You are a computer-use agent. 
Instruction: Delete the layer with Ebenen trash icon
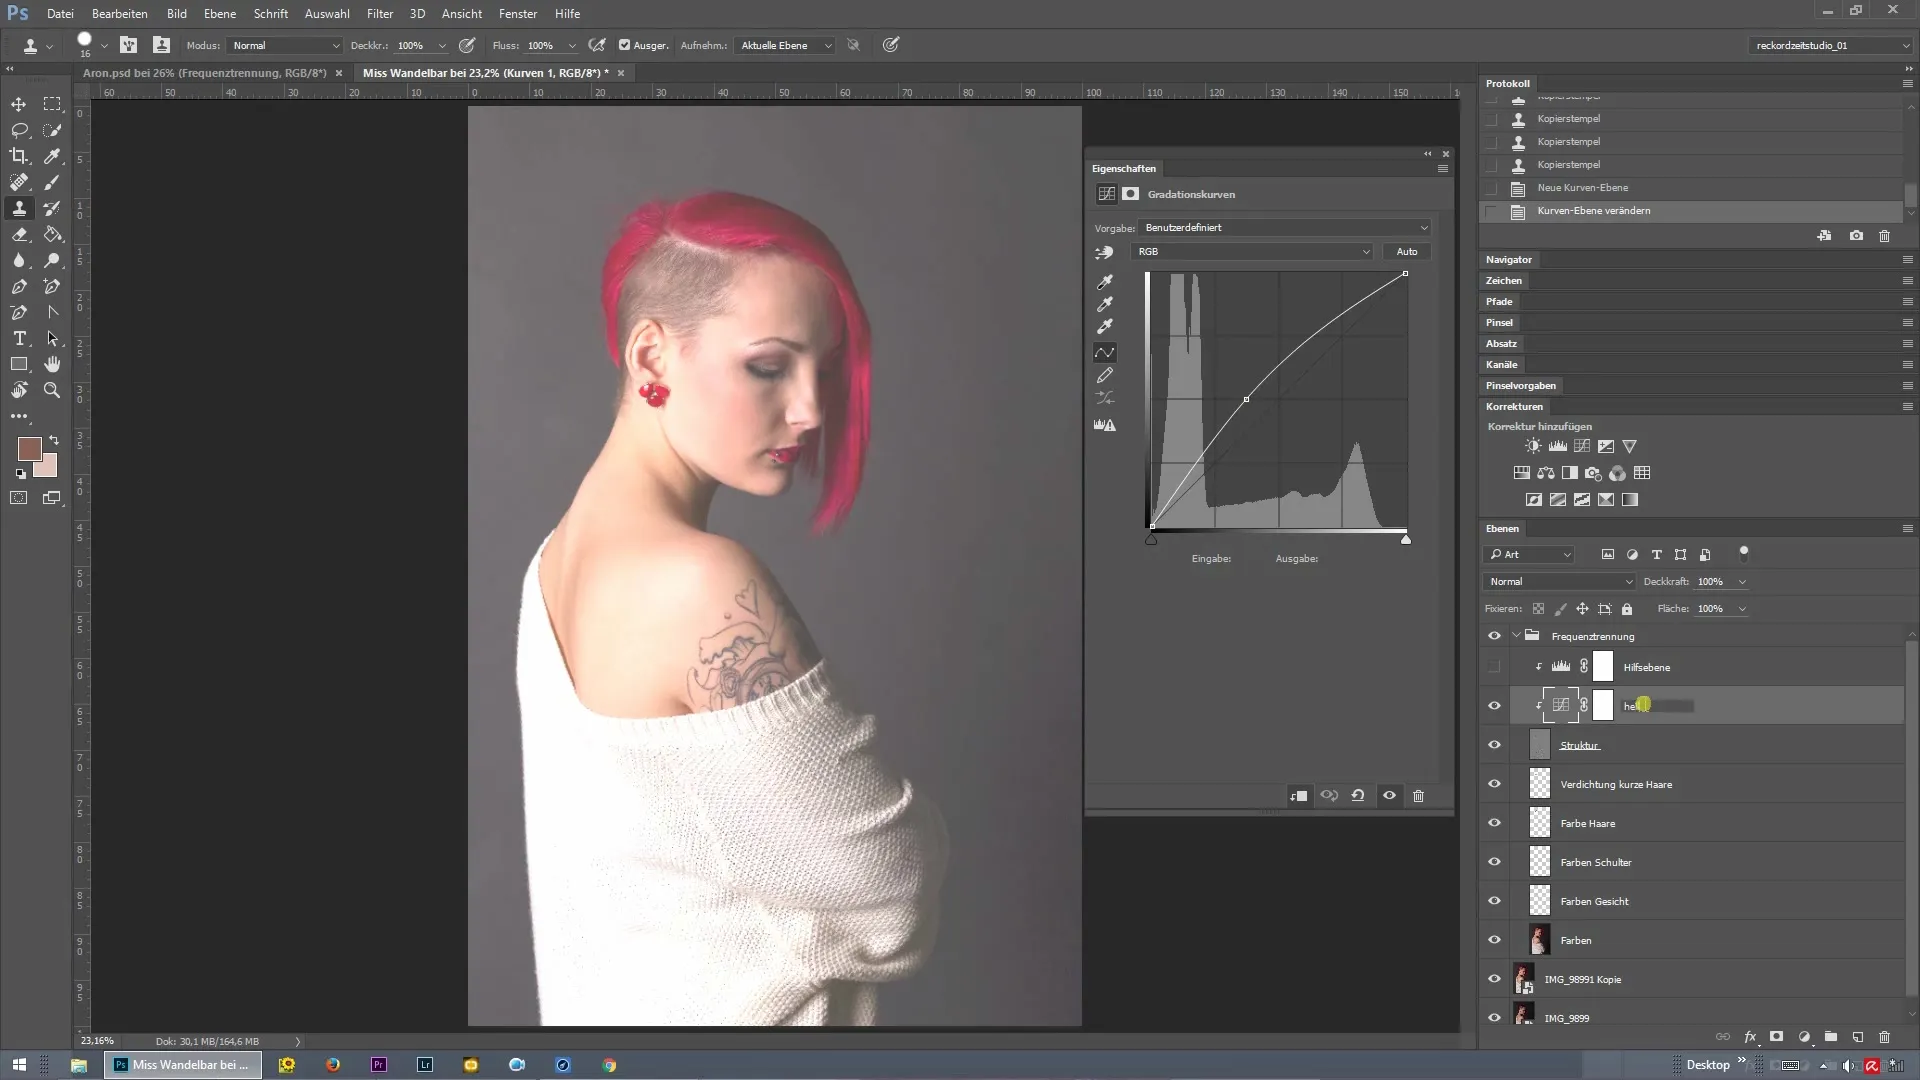(x=1884, y=1037)
